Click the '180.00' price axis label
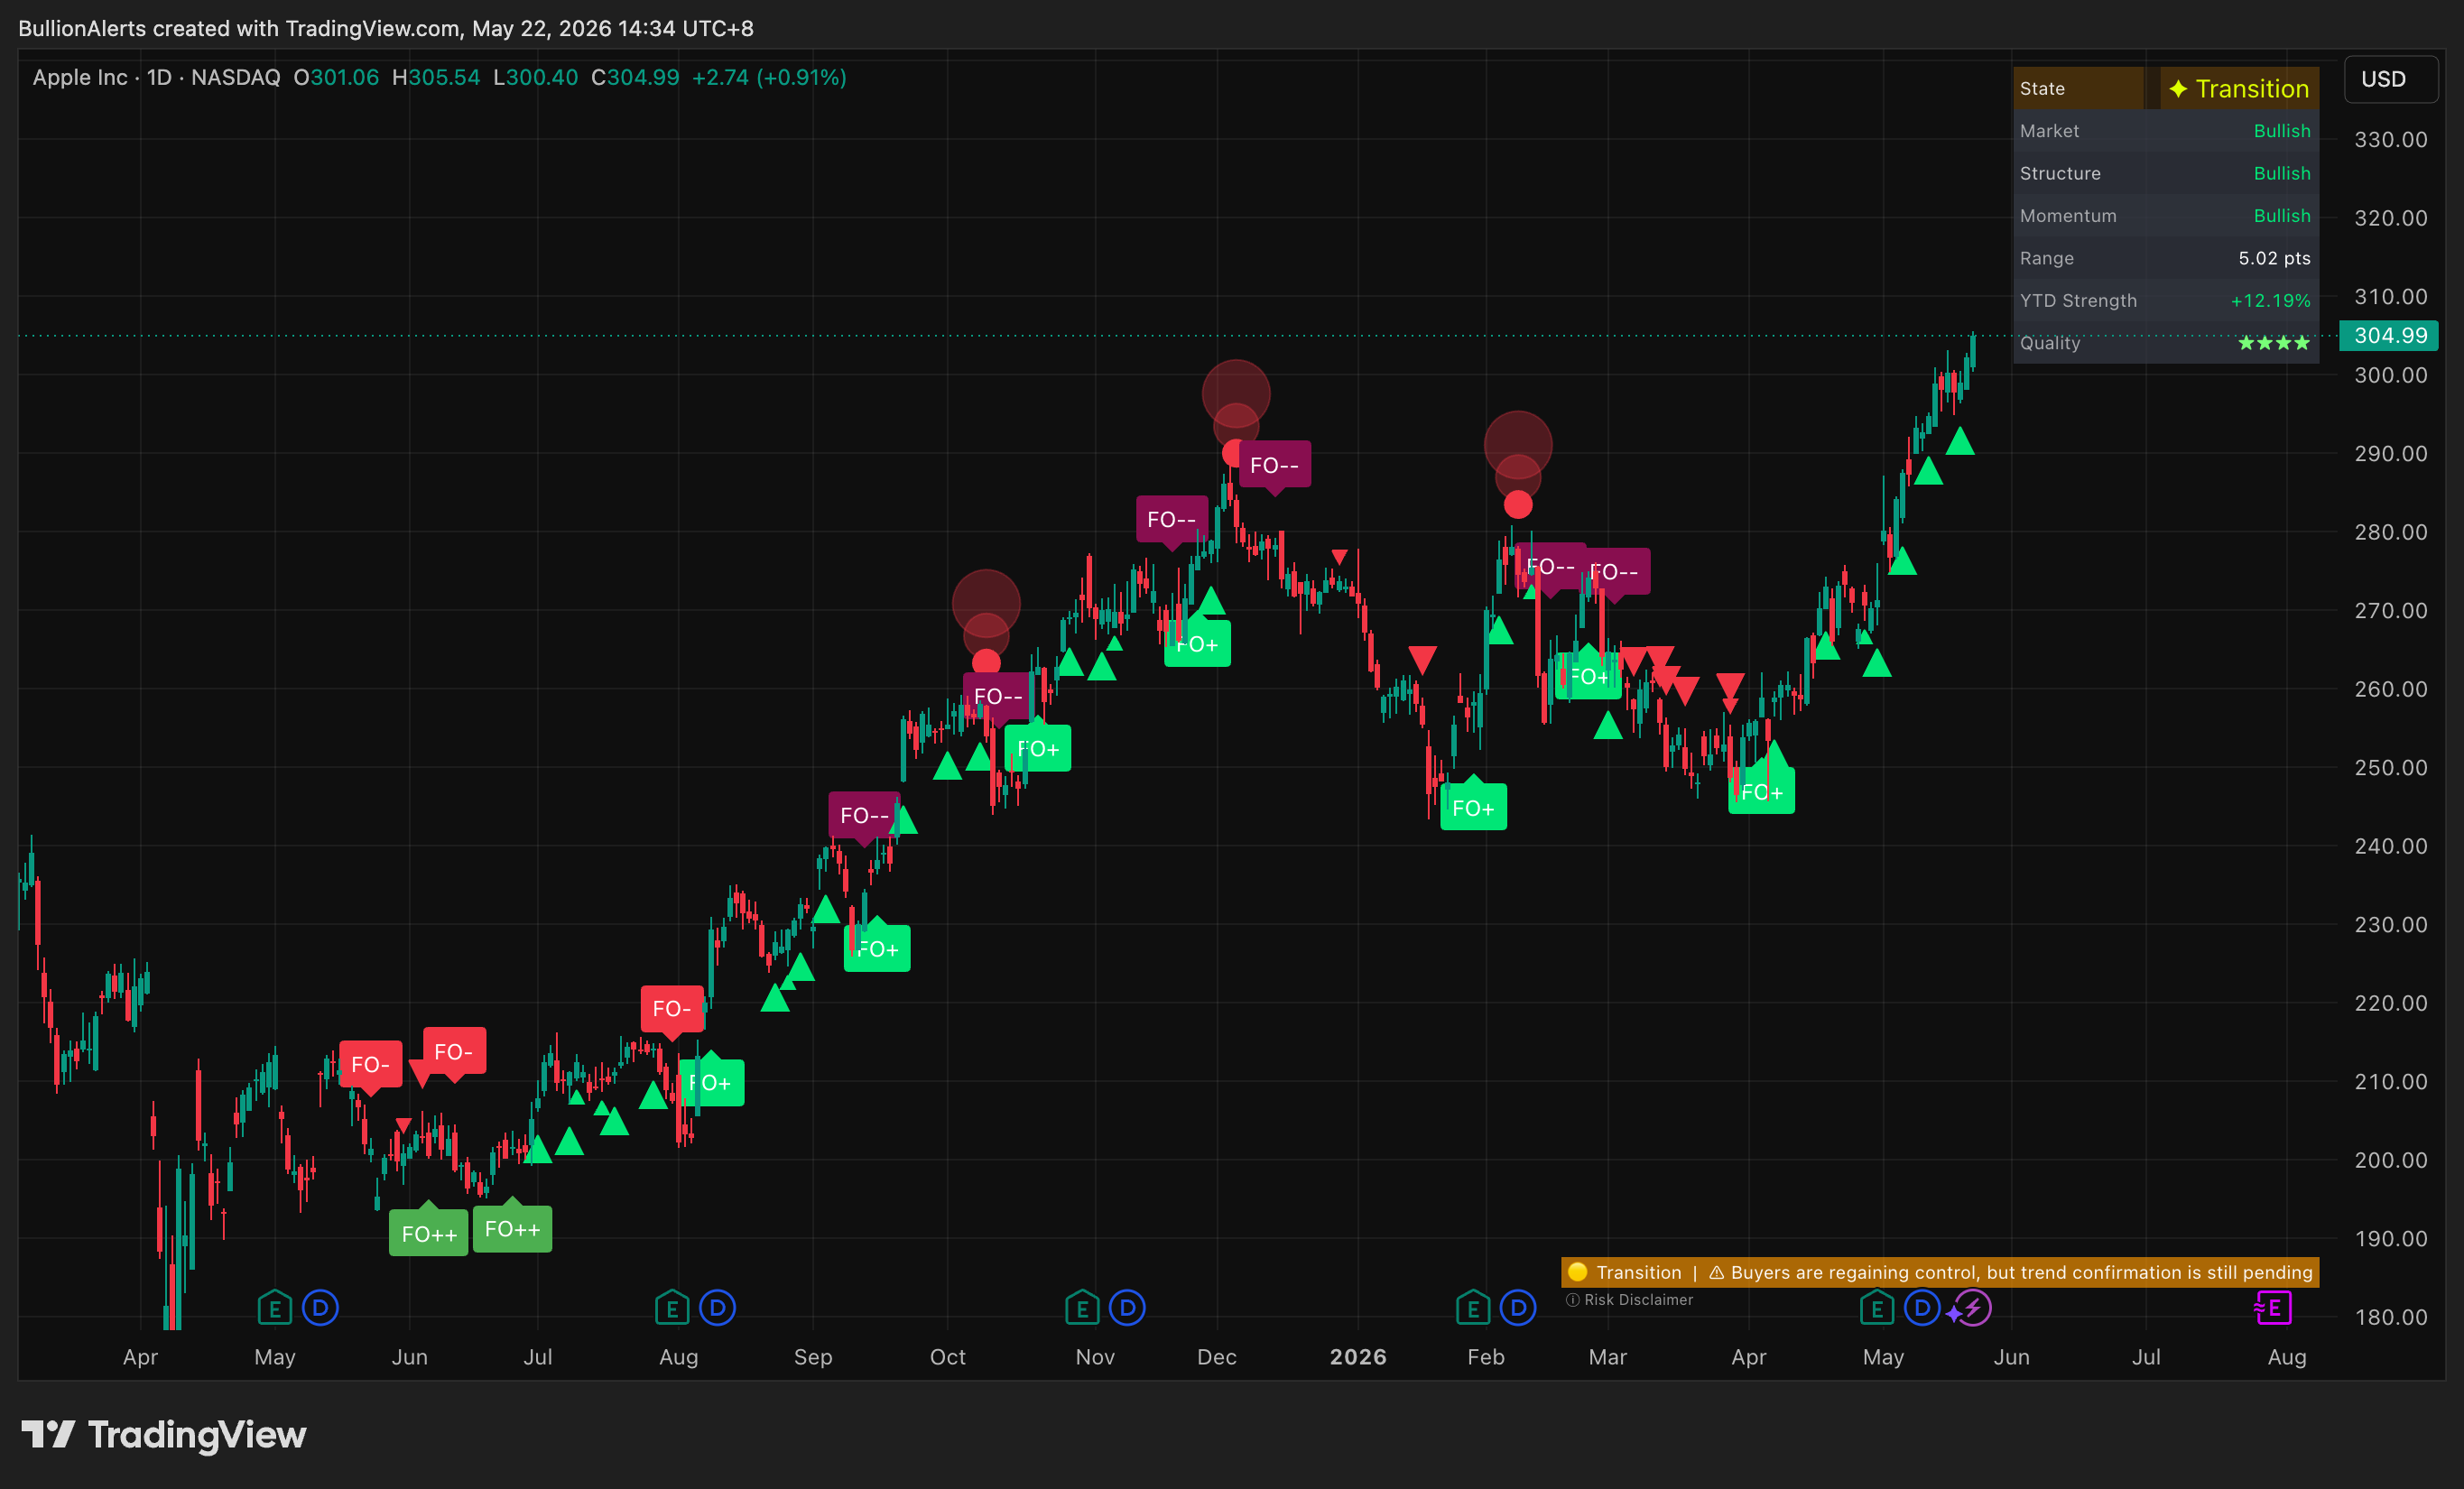This screenshot has height=1489, width=2464. [x=2390, y=1317]
